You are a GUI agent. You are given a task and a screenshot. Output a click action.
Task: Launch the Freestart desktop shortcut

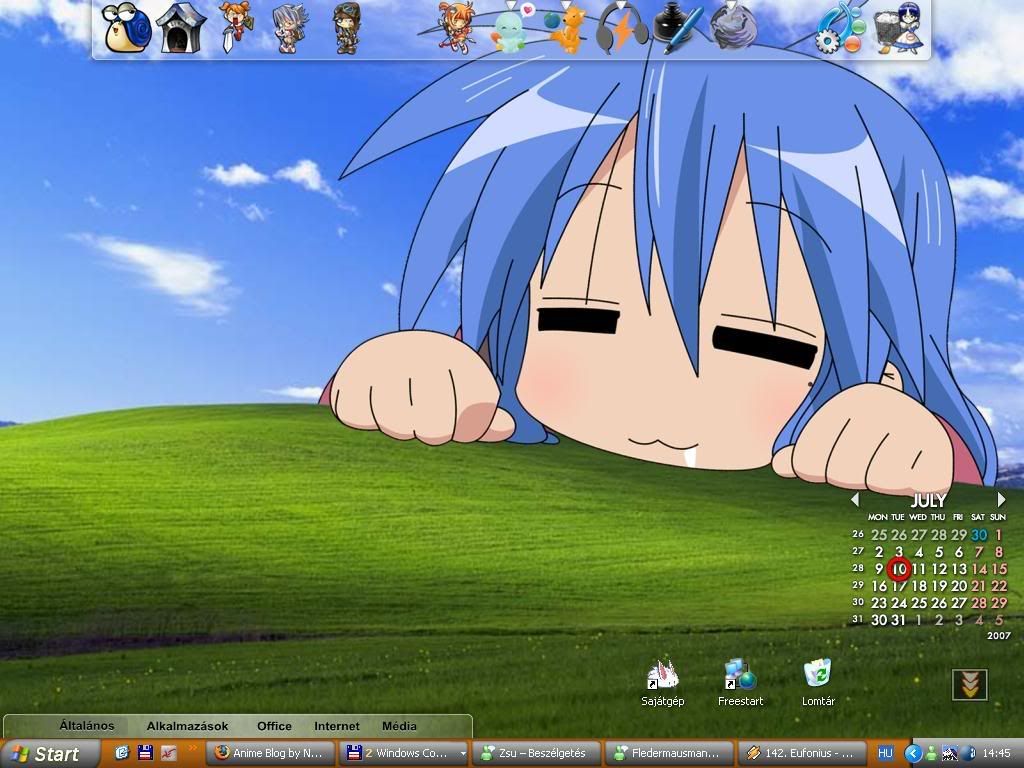click(x=740, y=684)
